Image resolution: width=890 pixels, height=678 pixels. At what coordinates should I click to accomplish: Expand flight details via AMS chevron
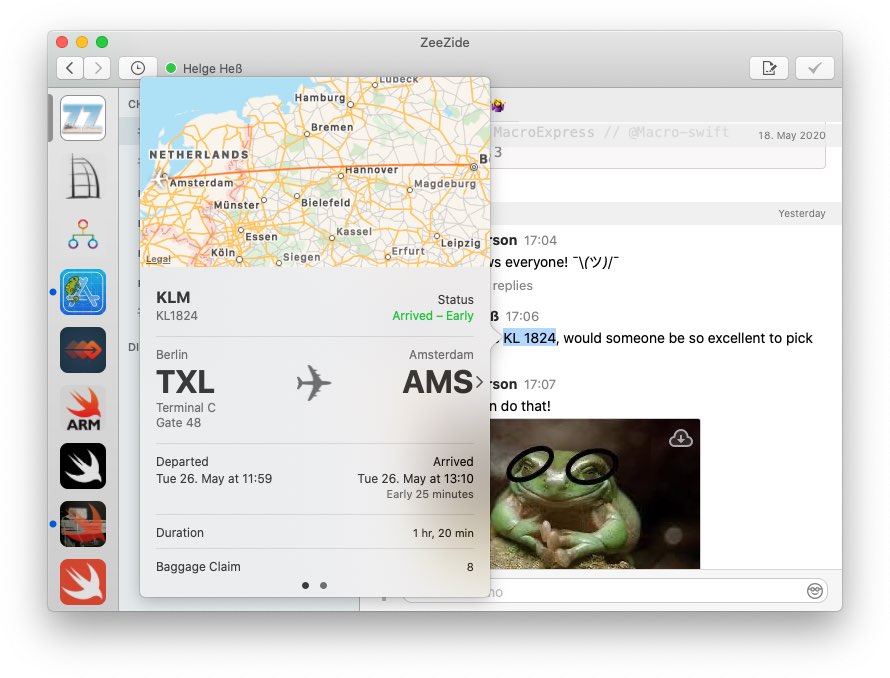(479, 381)
